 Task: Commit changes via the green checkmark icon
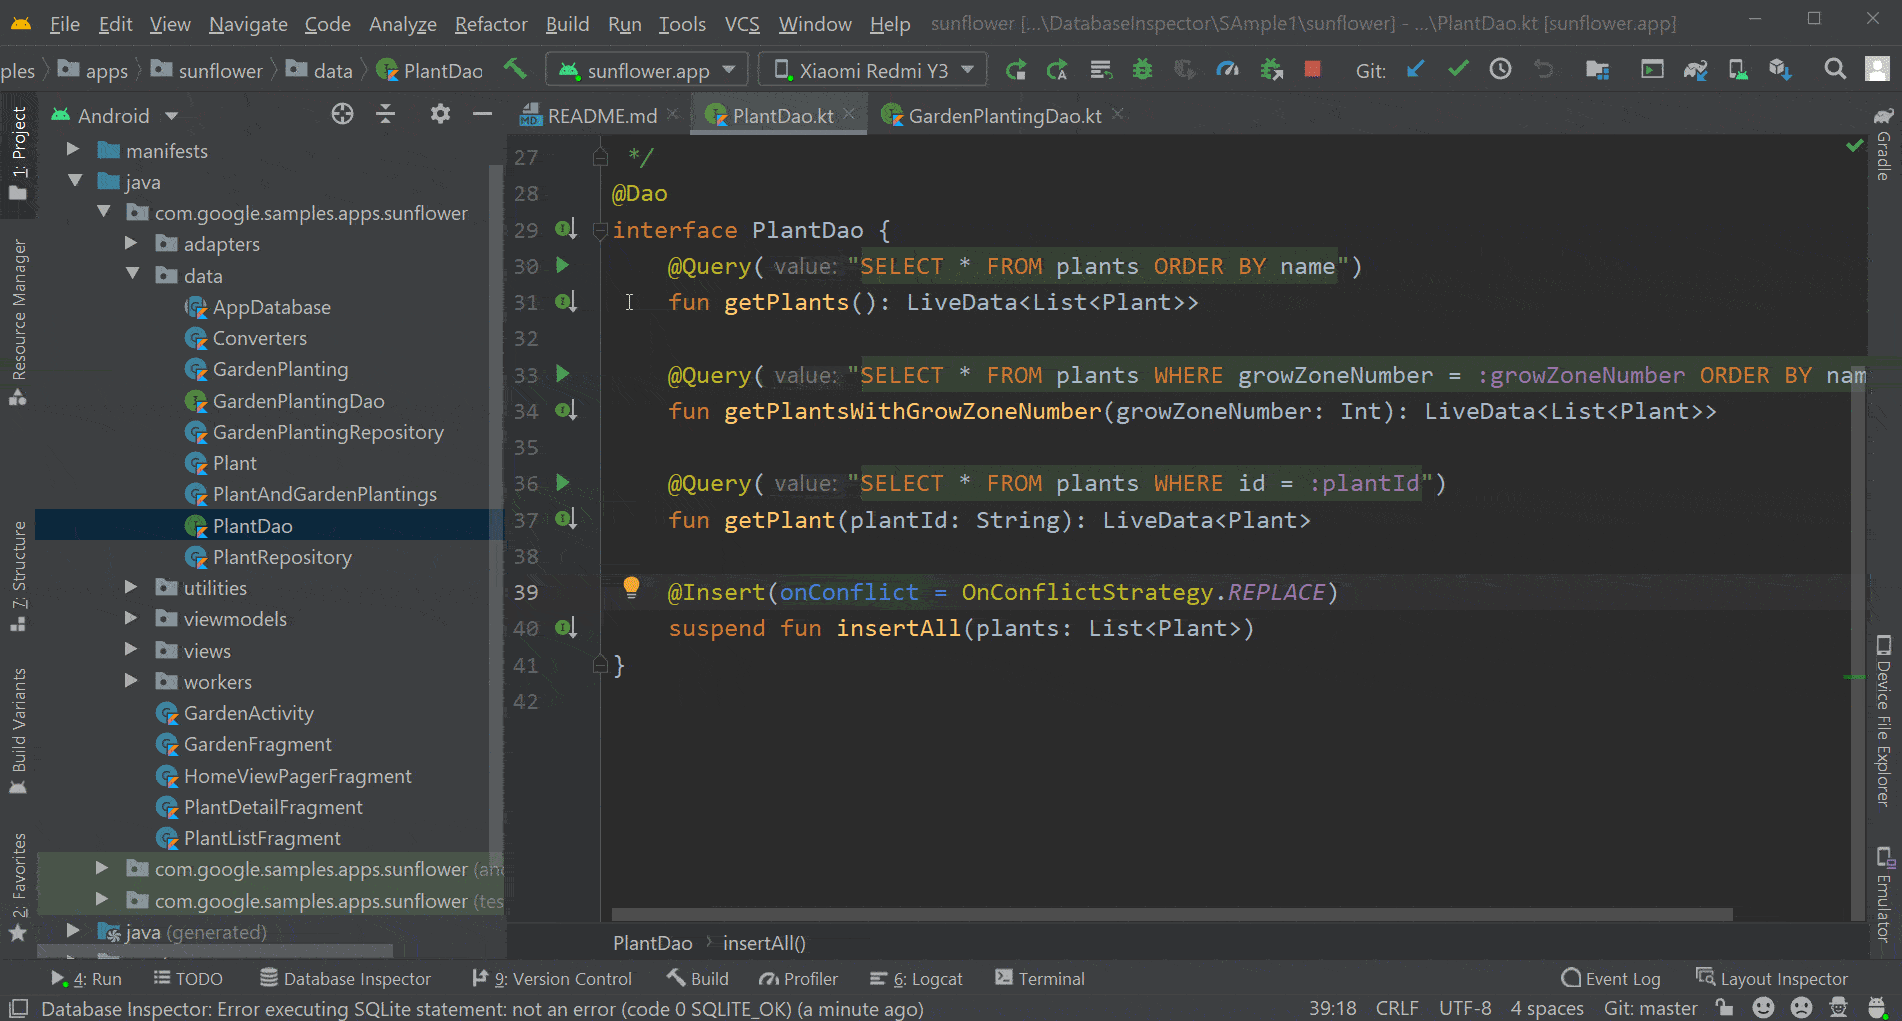(x=1458, y=70)
